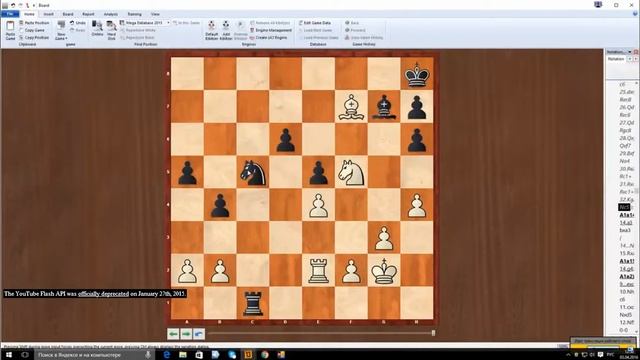640x360 pixels.
Task: Switch to the Home ribbon tab
Action: tap(29, 14)
